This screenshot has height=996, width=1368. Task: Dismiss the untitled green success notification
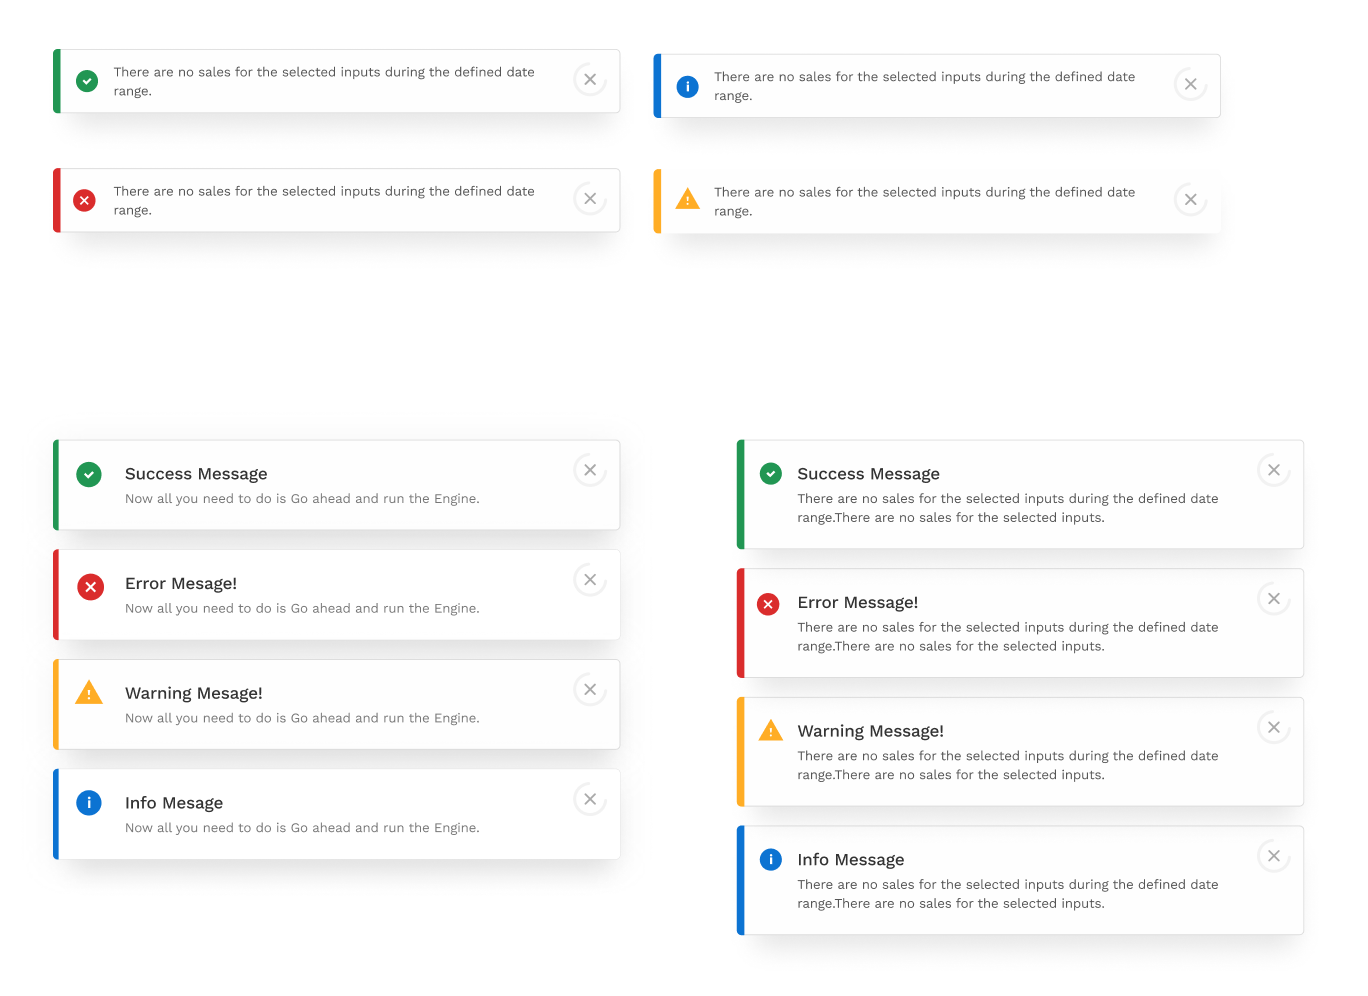click(x=590, y=80)
